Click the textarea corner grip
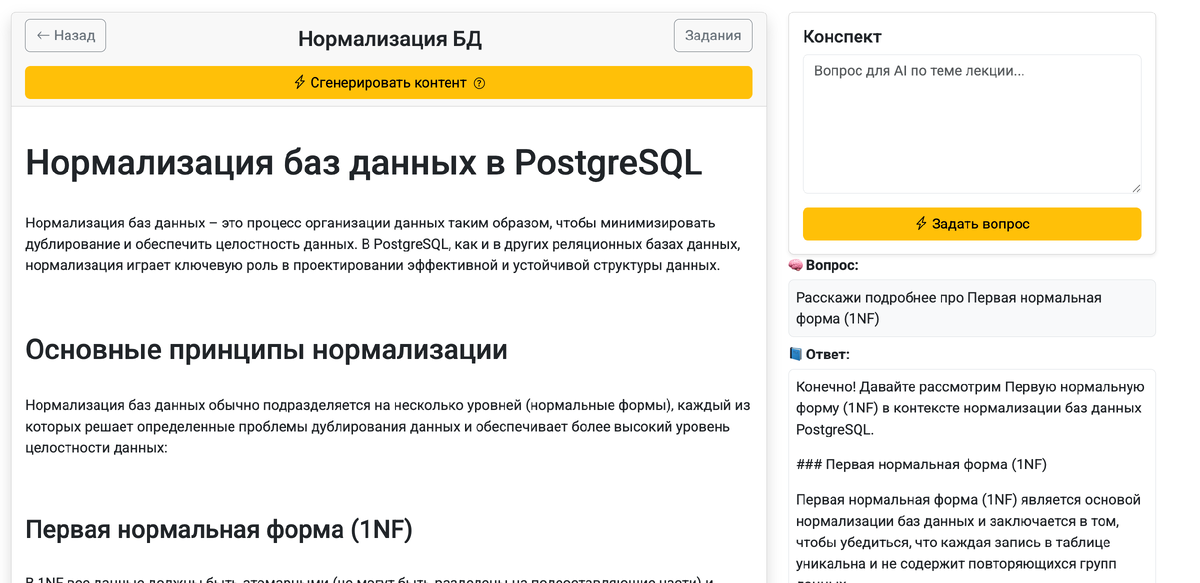The width and height of the screenshot is (1200, 583). (x=1136, y=188)
